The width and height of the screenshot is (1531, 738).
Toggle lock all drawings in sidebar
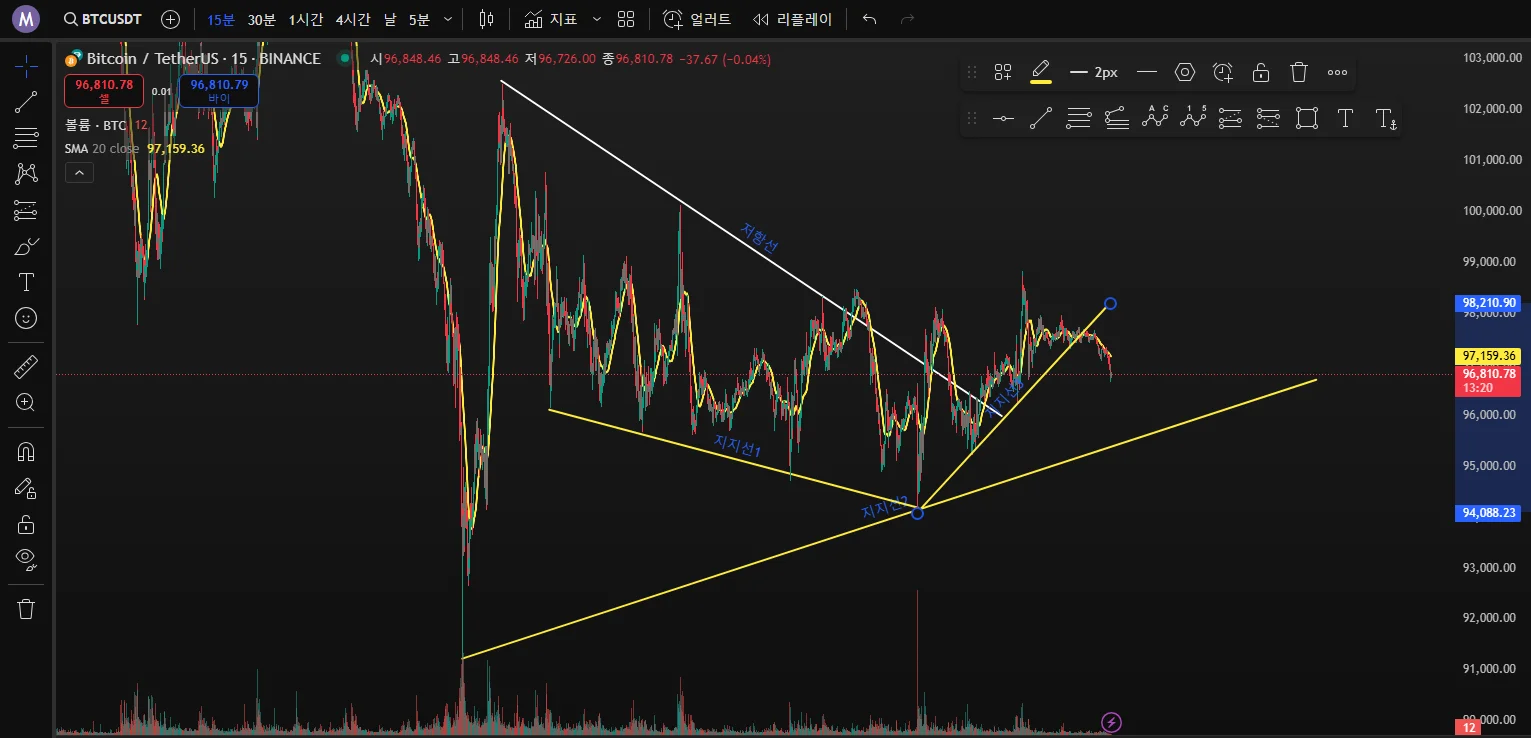point(26,524)
